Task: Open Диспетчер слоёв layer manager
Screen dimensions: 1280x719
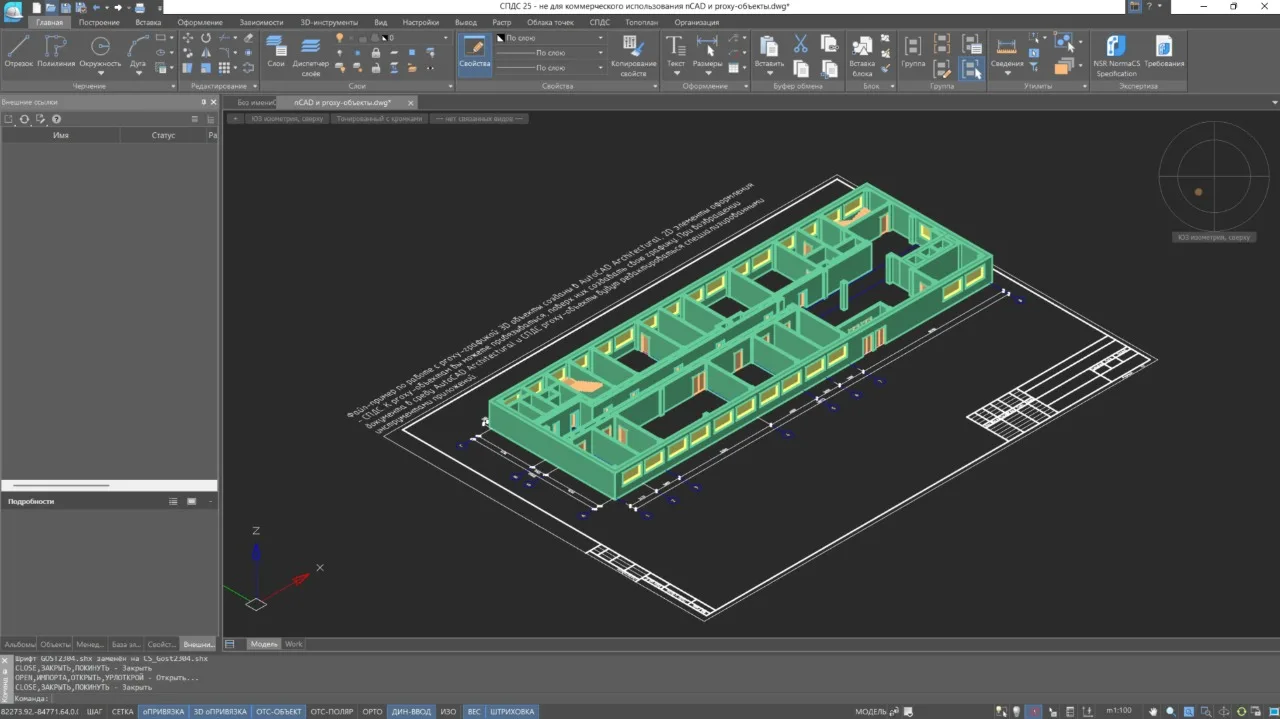Action: click(x=311, y=55)
